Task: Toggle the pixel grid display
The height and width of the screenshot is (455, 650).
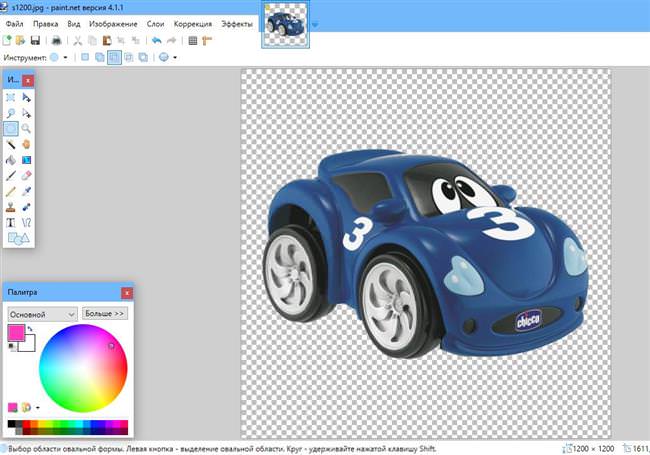Action: [193, 41]
